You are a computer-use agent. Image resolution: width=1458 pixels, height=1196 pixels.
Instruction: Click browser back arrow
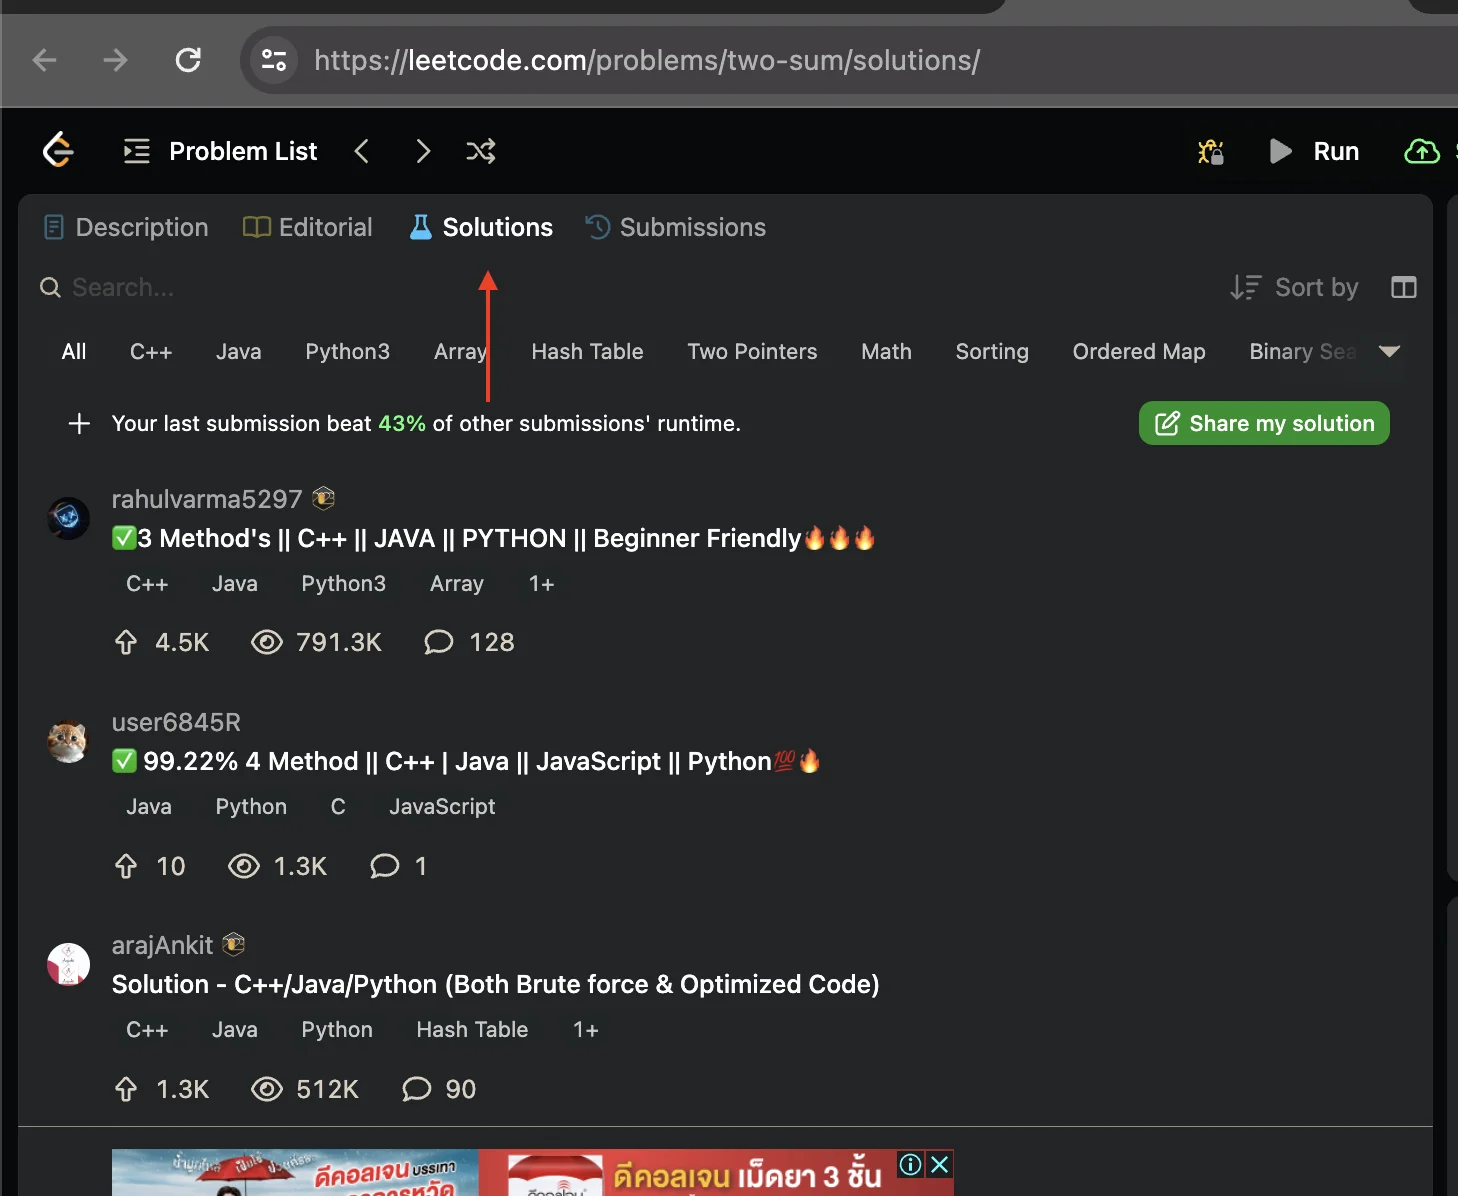click(44, 60)
